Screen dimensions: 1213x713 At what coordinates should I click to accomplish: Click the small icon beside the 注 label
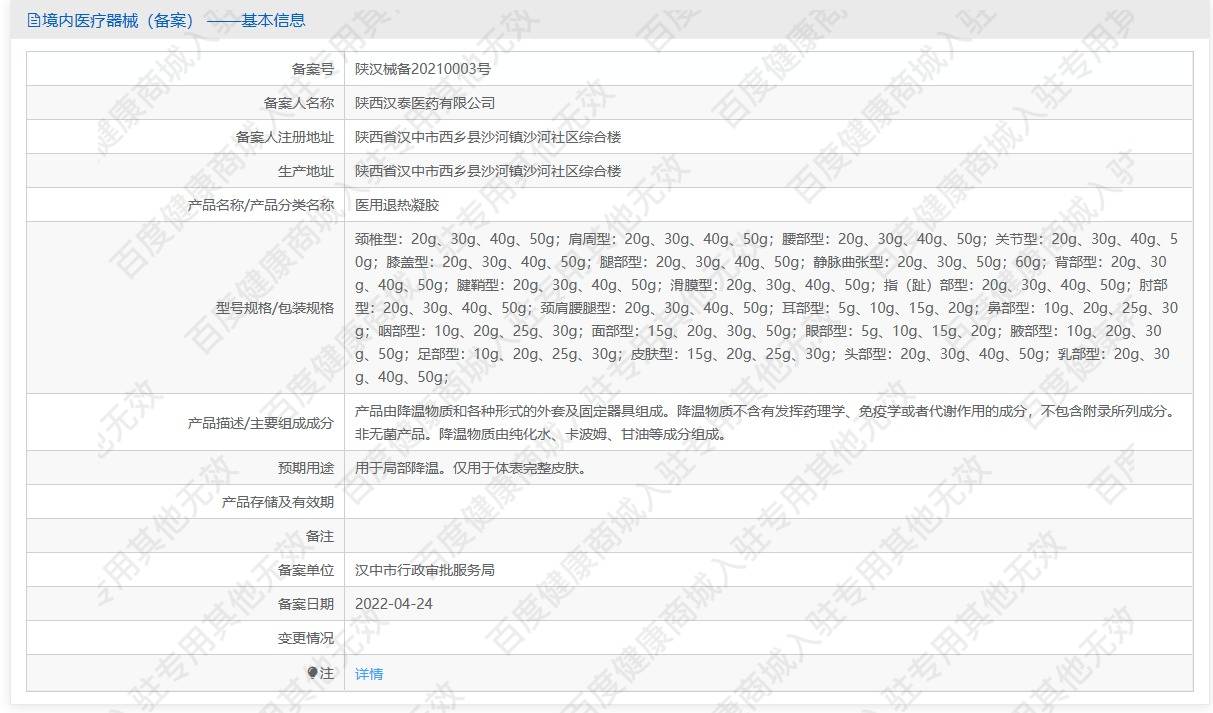click(x=312, y=673)
